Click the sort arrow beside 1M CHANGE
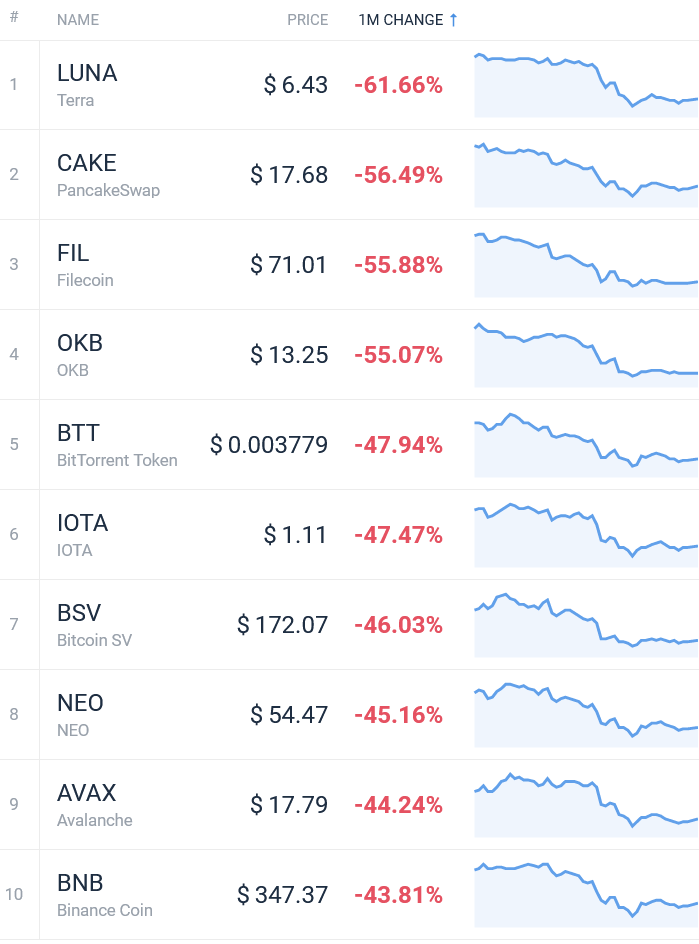 [x=453, y=20]
